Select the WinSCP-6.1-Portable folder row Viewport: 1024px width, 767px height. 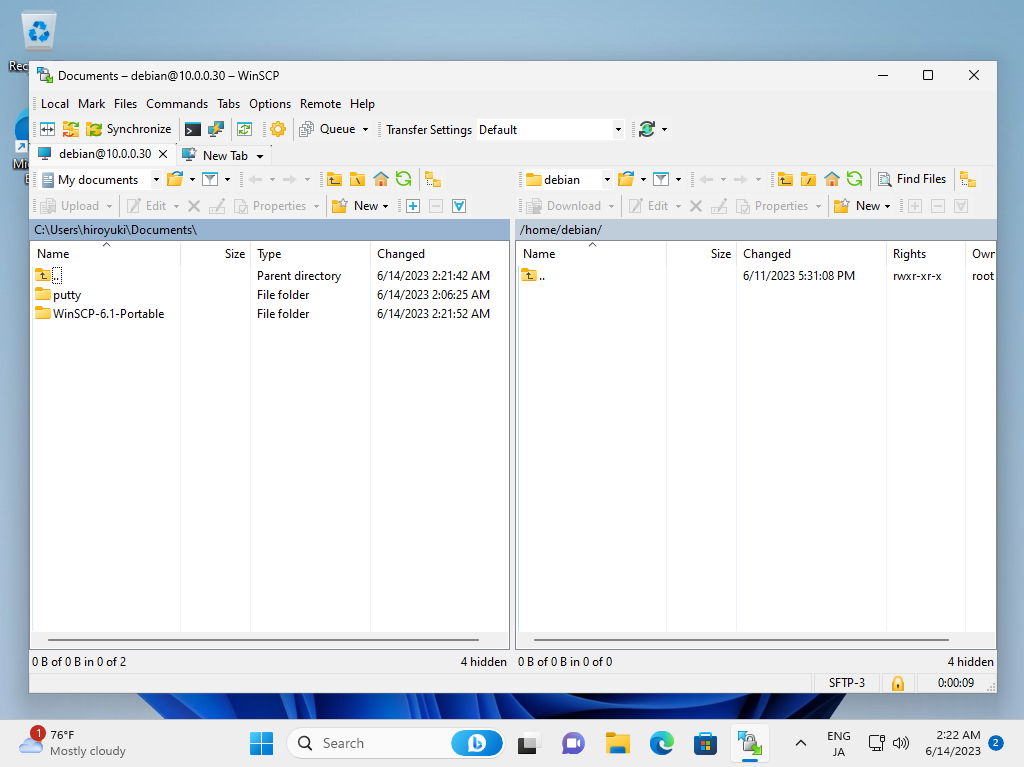point(270,314)
